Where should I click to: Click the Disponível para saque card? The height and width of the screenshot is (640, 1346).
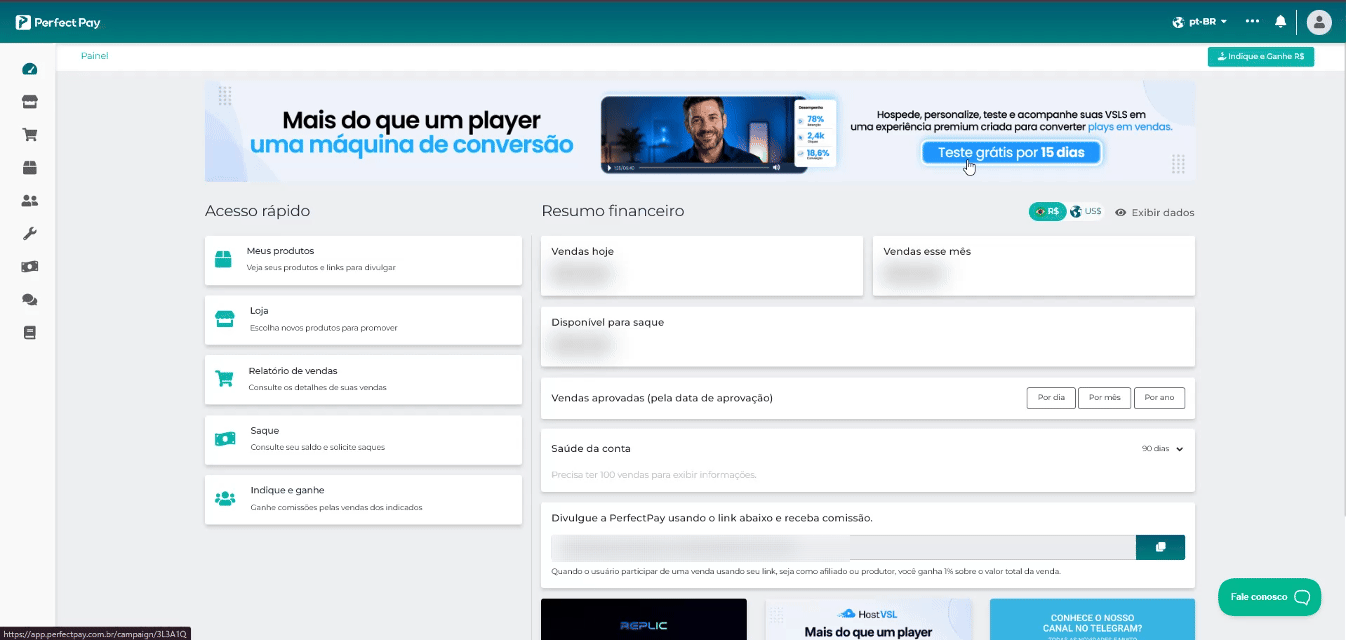tap(868, 336)
